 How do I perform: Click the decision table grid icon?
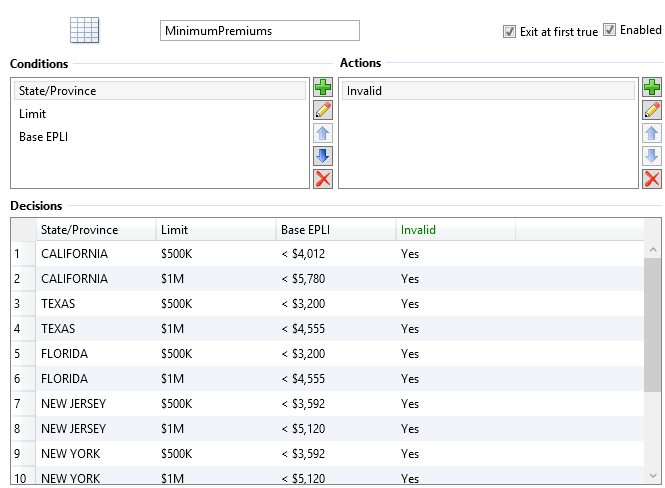coord(84,31)
